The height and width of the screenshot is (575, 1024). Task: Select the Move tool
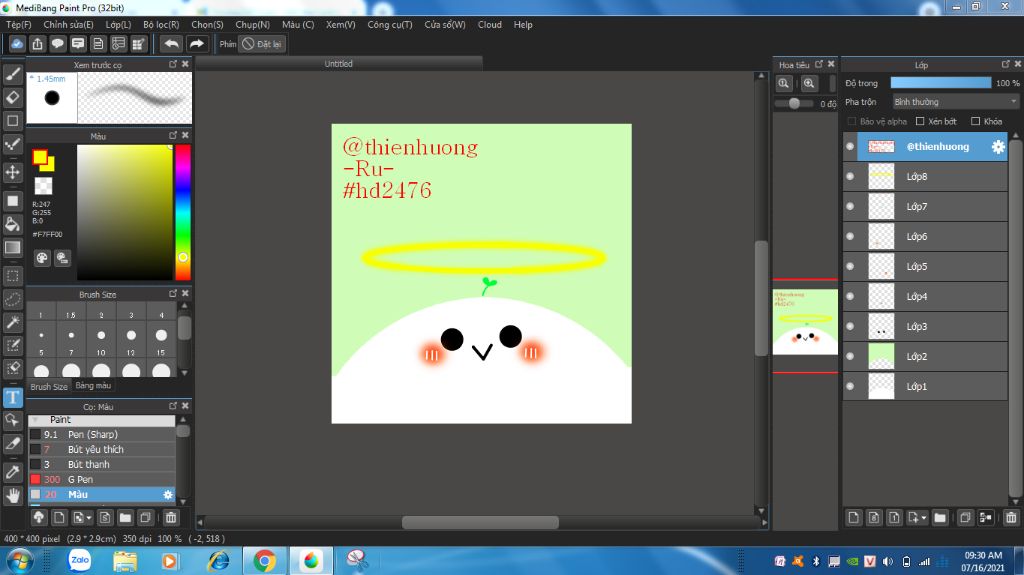(x=12, y=172)
